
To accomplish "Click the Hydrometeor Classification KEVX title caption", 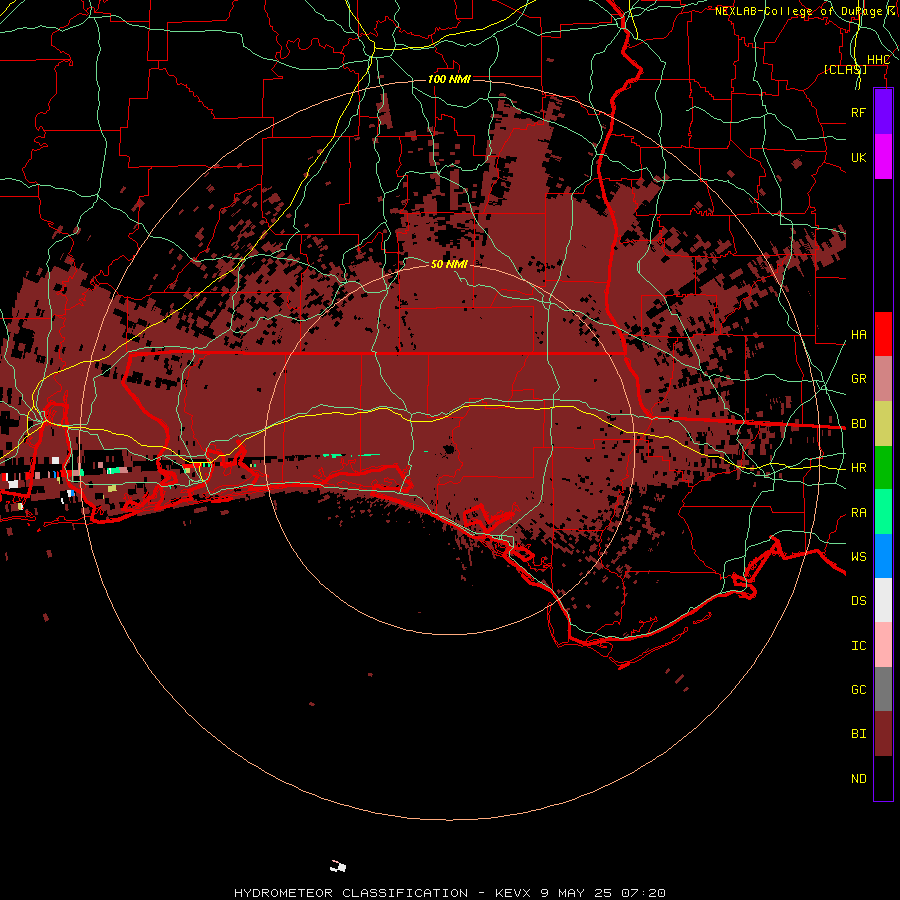I will (x=449, y=893).
